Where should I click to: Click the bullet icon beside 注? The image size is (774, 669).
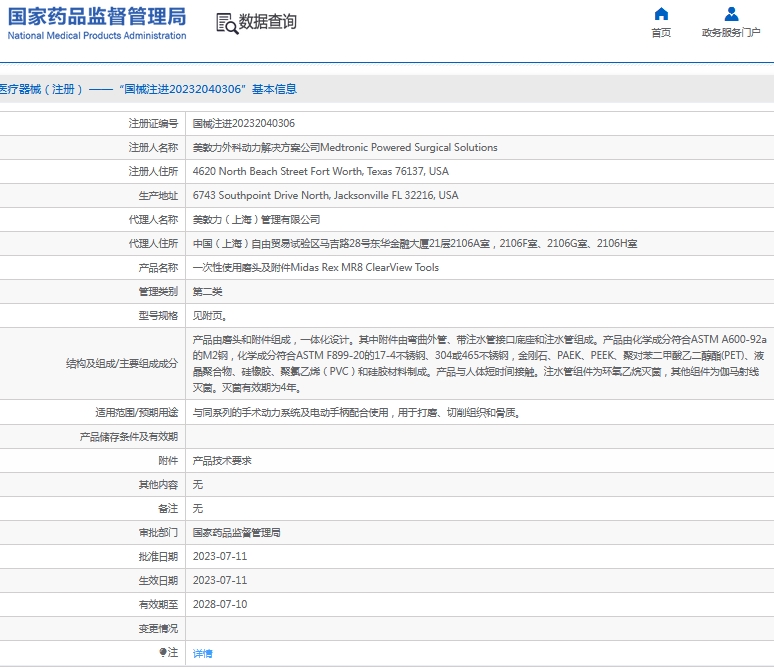pyautogui.click(x=163, y=652)
